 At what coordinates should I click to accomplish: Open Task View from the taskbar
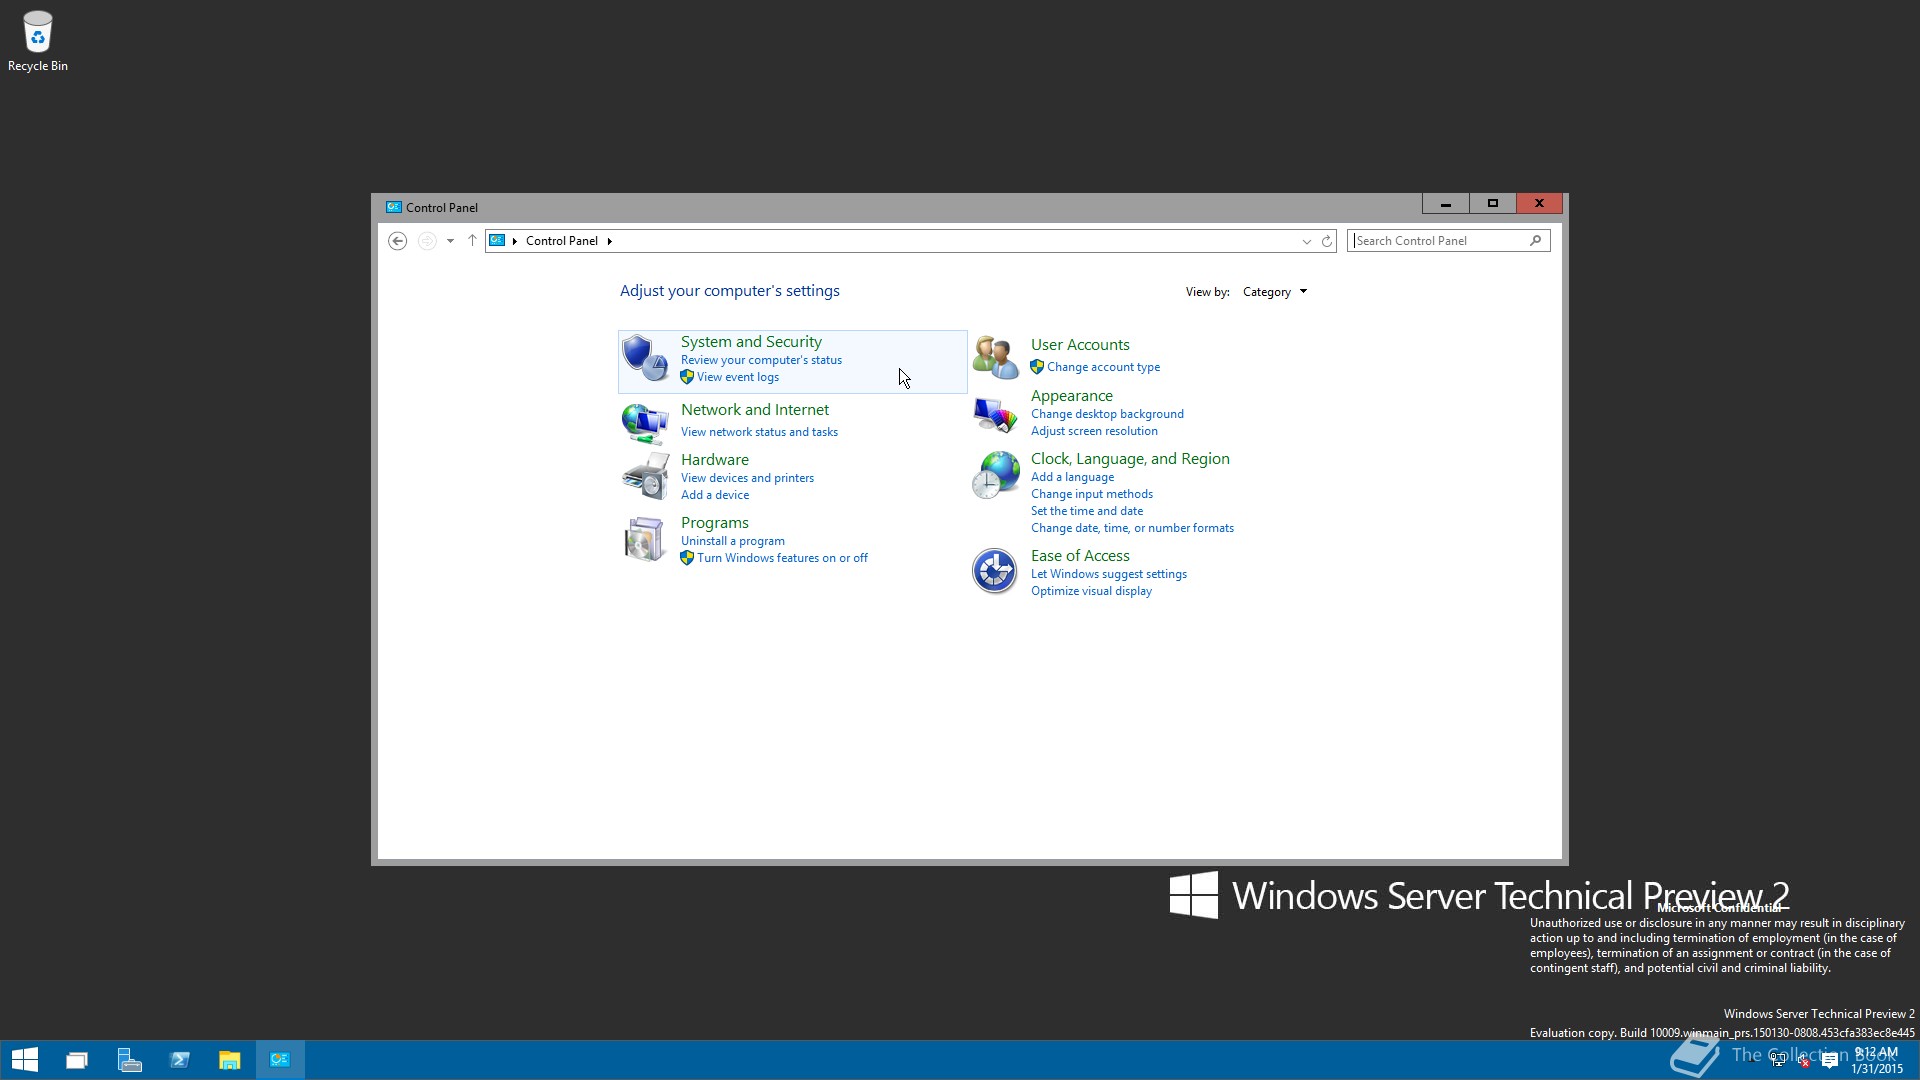point(77,1060)
